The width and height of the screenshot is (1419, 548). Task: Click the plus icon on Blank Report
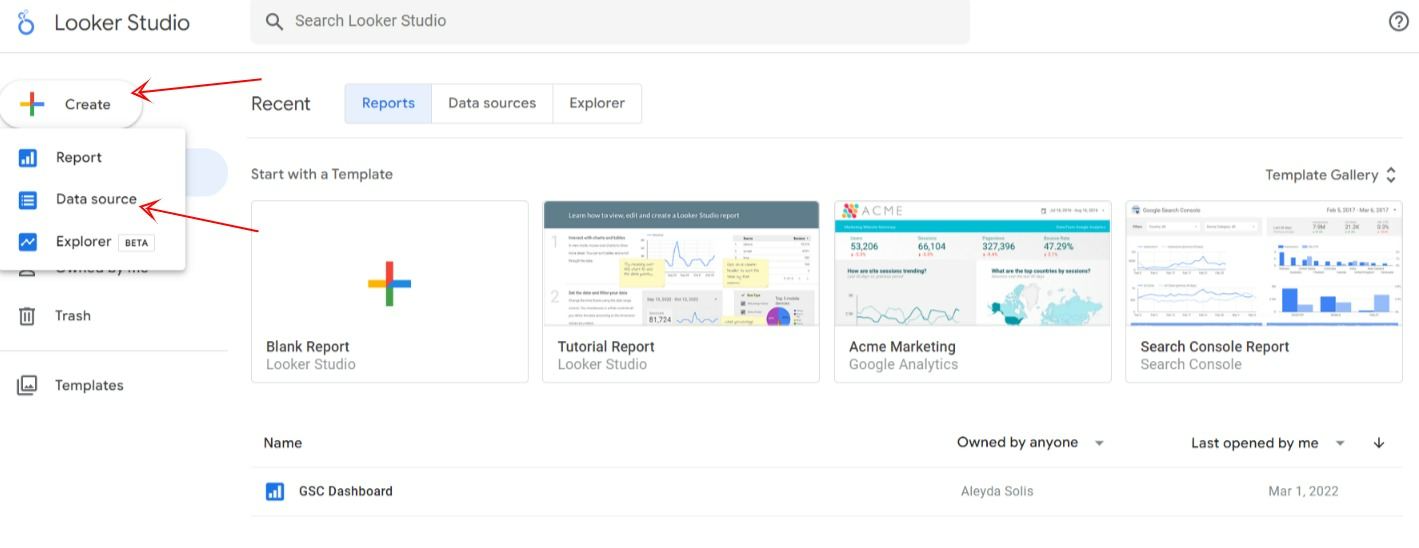point(390,284)
